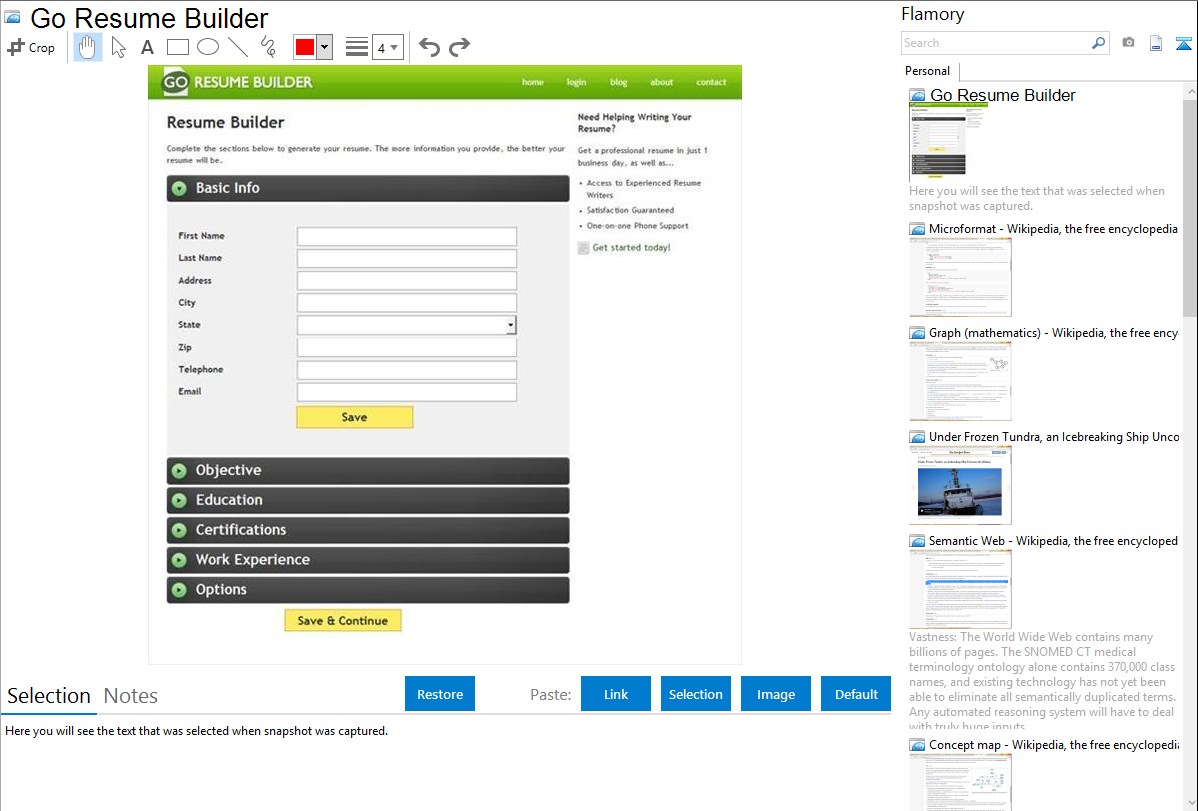Click the Restore button
The height and width of the screenshot is (811, 1198).
tap(440, 693)
